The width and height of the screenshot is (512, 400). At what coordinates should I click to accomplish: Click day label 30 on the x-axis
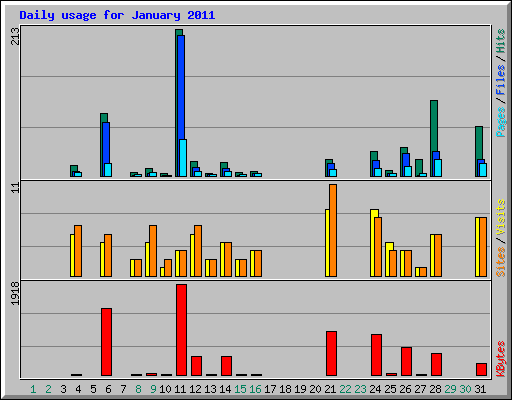point(465,389)
